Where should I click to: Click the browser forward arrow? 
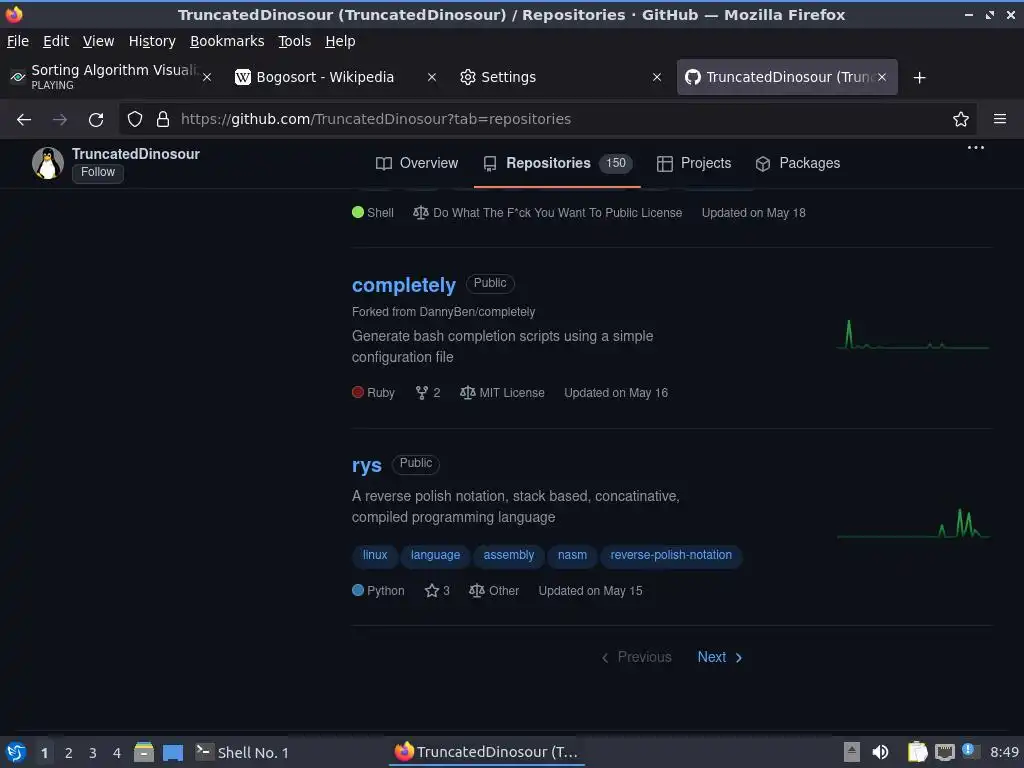click(60, 120)
